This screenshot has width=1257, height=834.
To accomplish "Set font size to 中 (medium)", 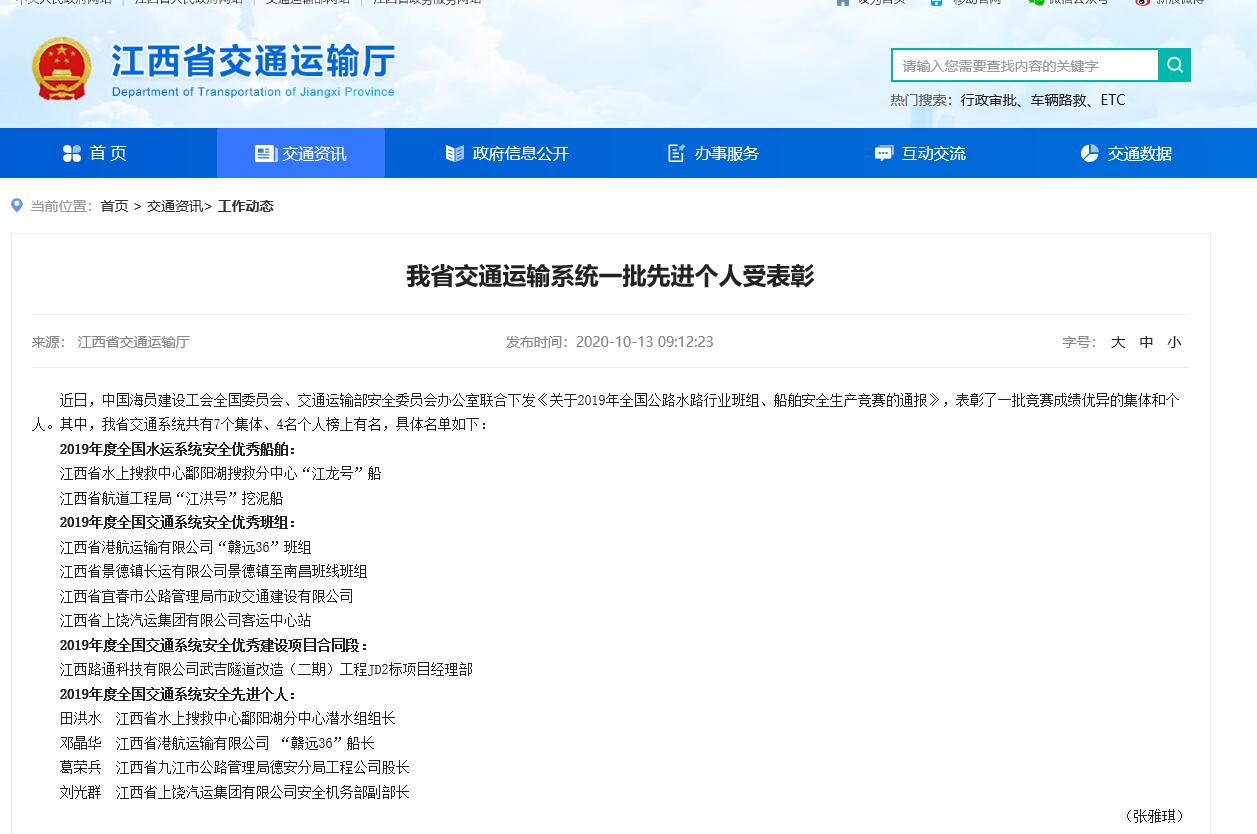I will 1146,342.
